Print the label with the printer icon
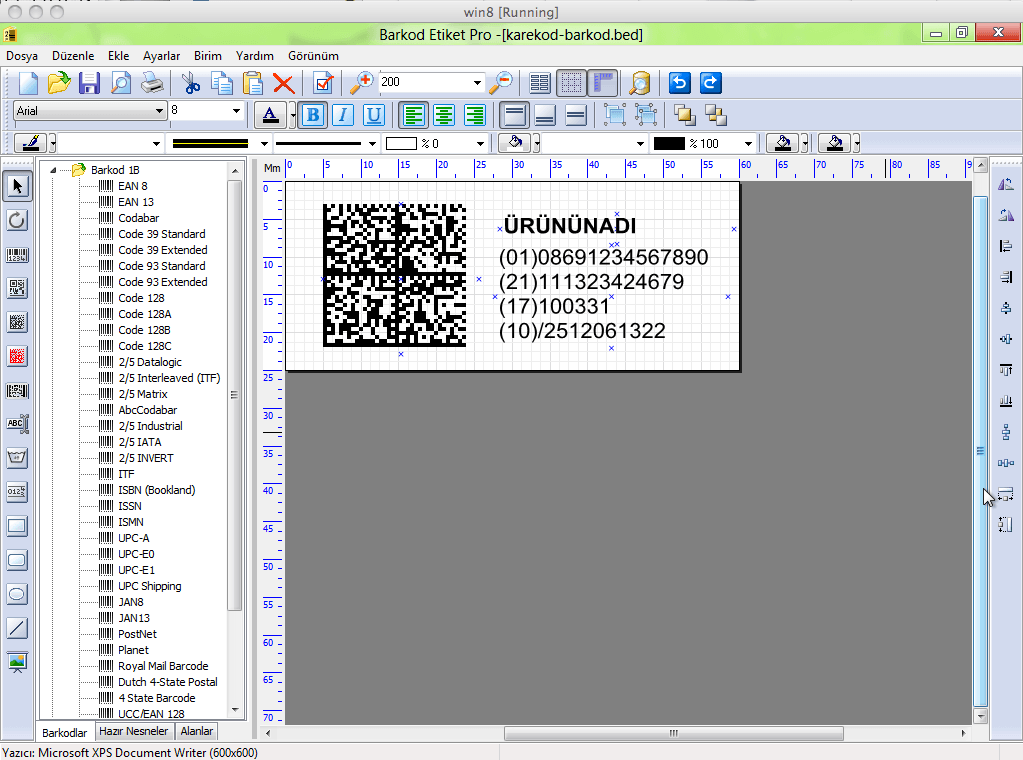The height and width of the screenshot is (760, 1023). click(x=153, y=83)
